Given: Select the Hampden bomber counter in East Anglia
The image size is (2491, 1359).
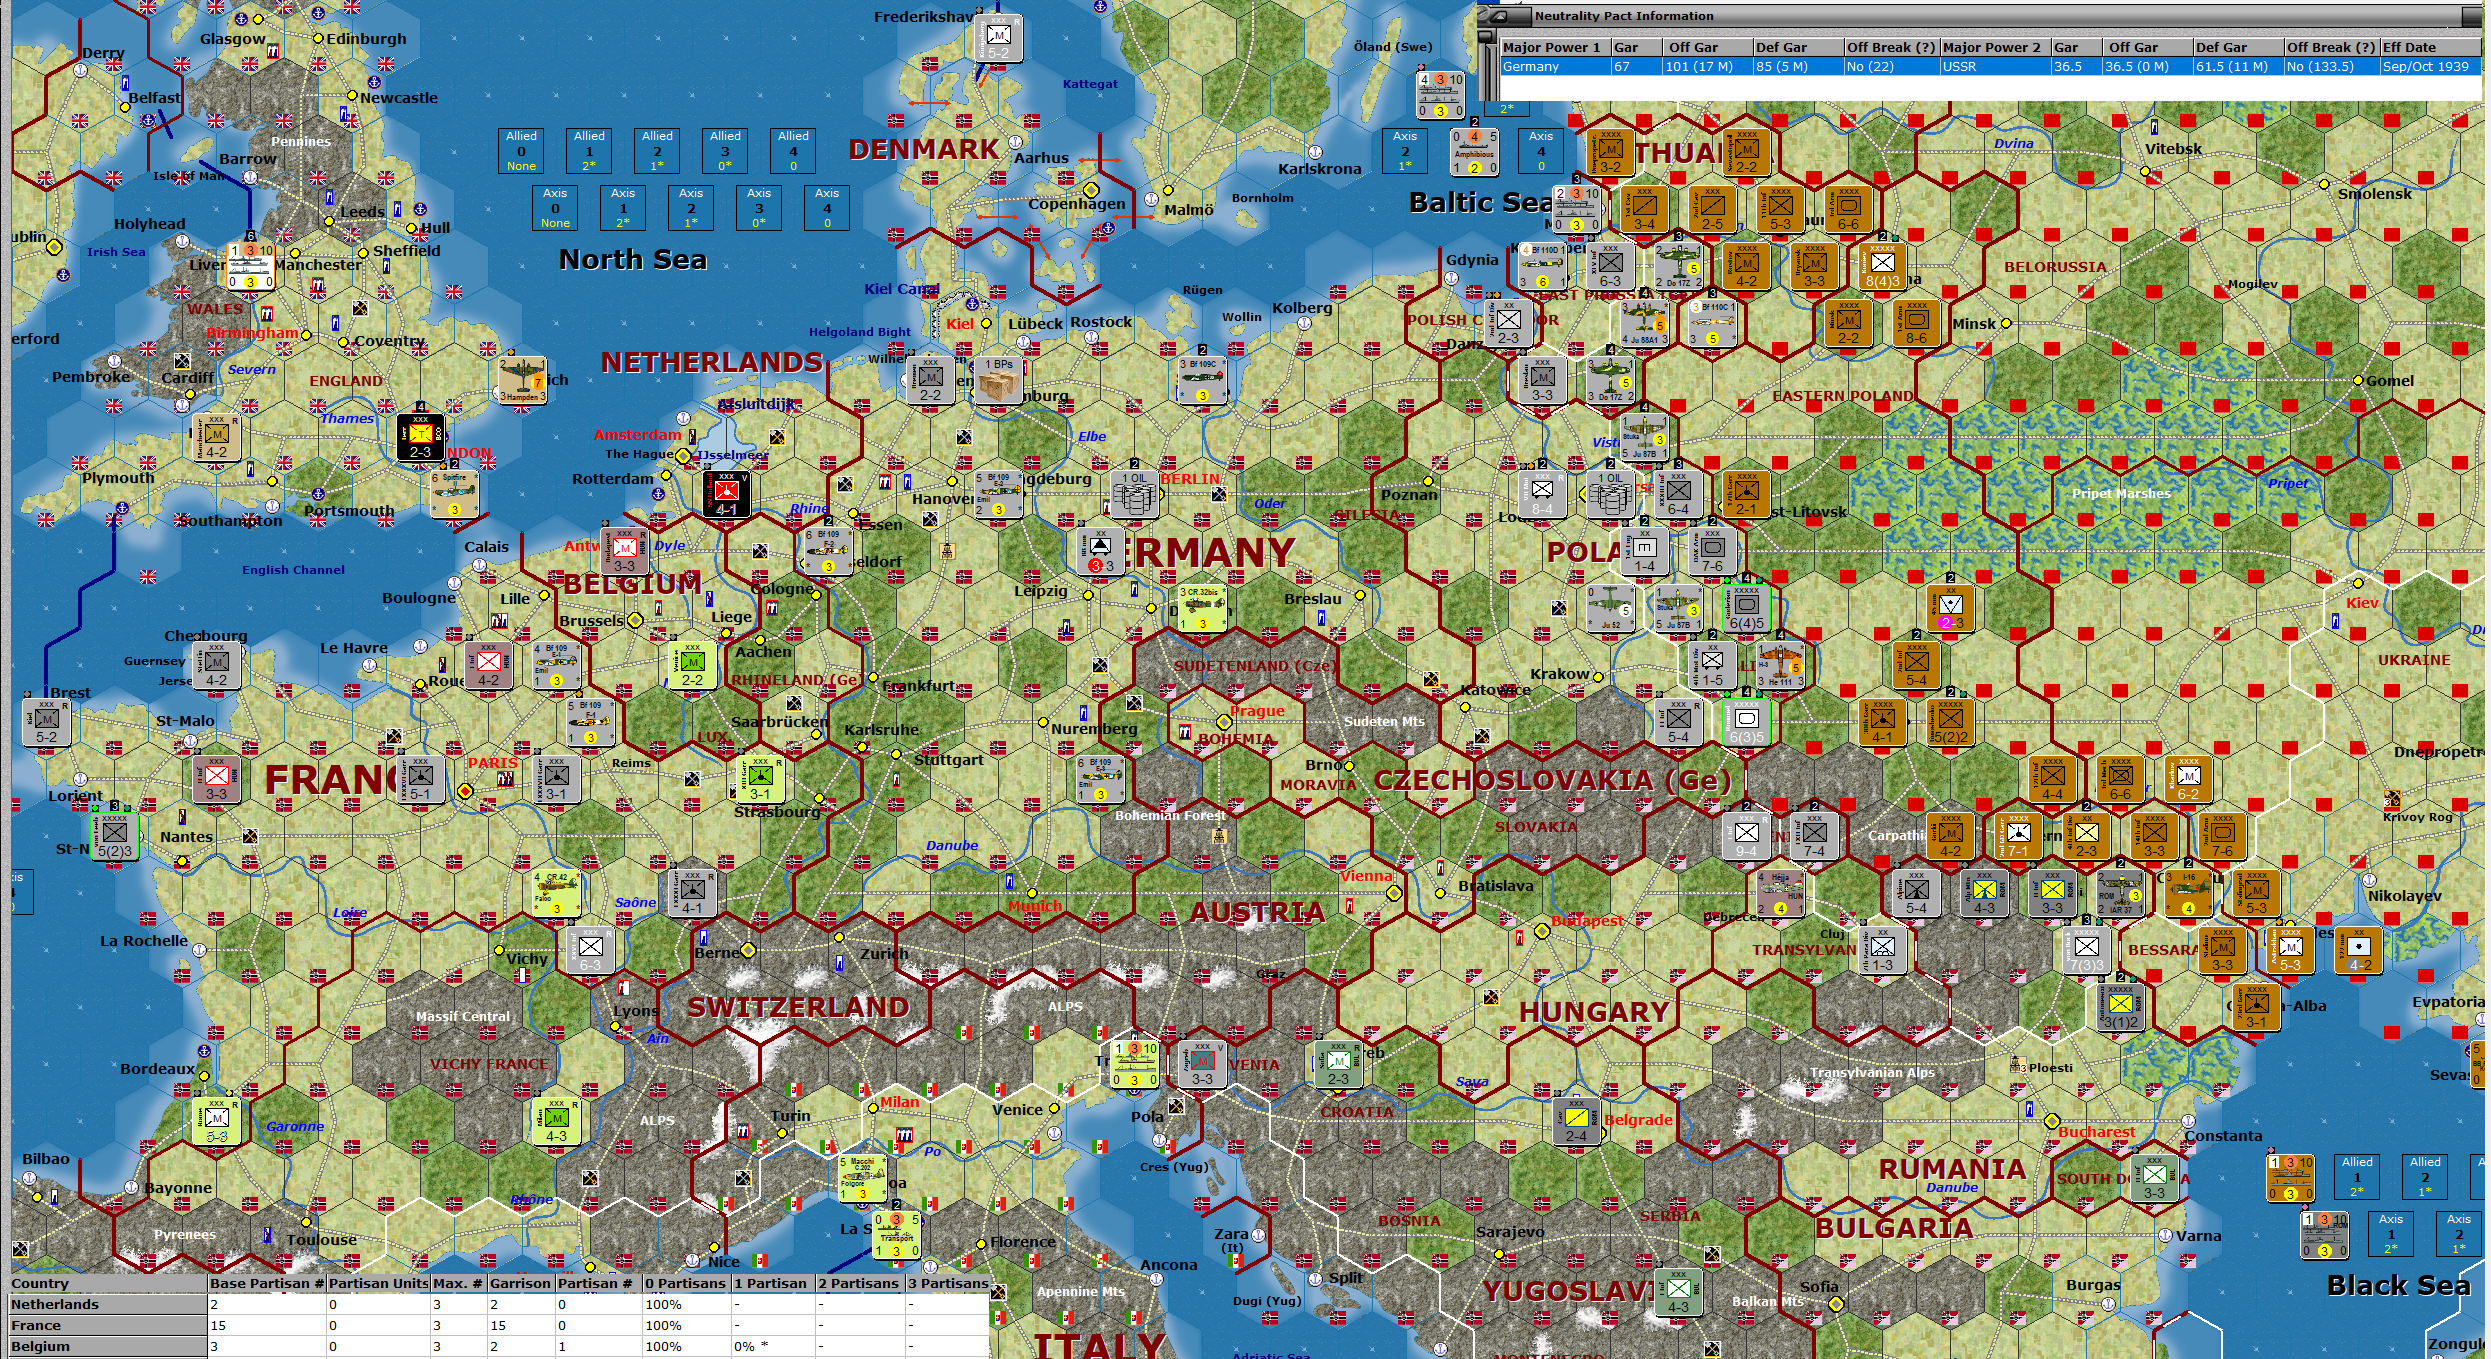Looking at the screenshot, I should (x=522, y=380).
